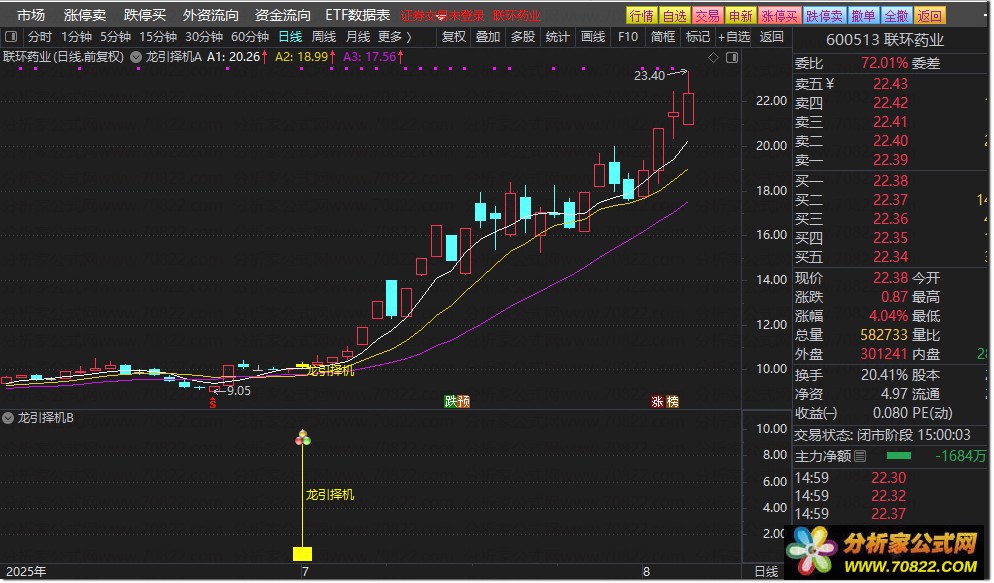Switch to 分时 chart view
Viewport: 994px width, 583px height.
(x=39, y=37)
